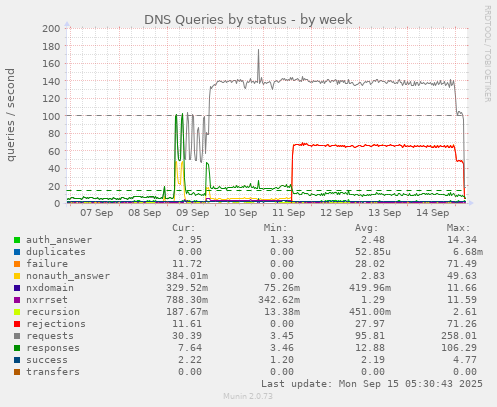Click the 14 Sep date label on x-axis
Screen dimensions: 497x407
pyautogui.click(x=433, y=213)
